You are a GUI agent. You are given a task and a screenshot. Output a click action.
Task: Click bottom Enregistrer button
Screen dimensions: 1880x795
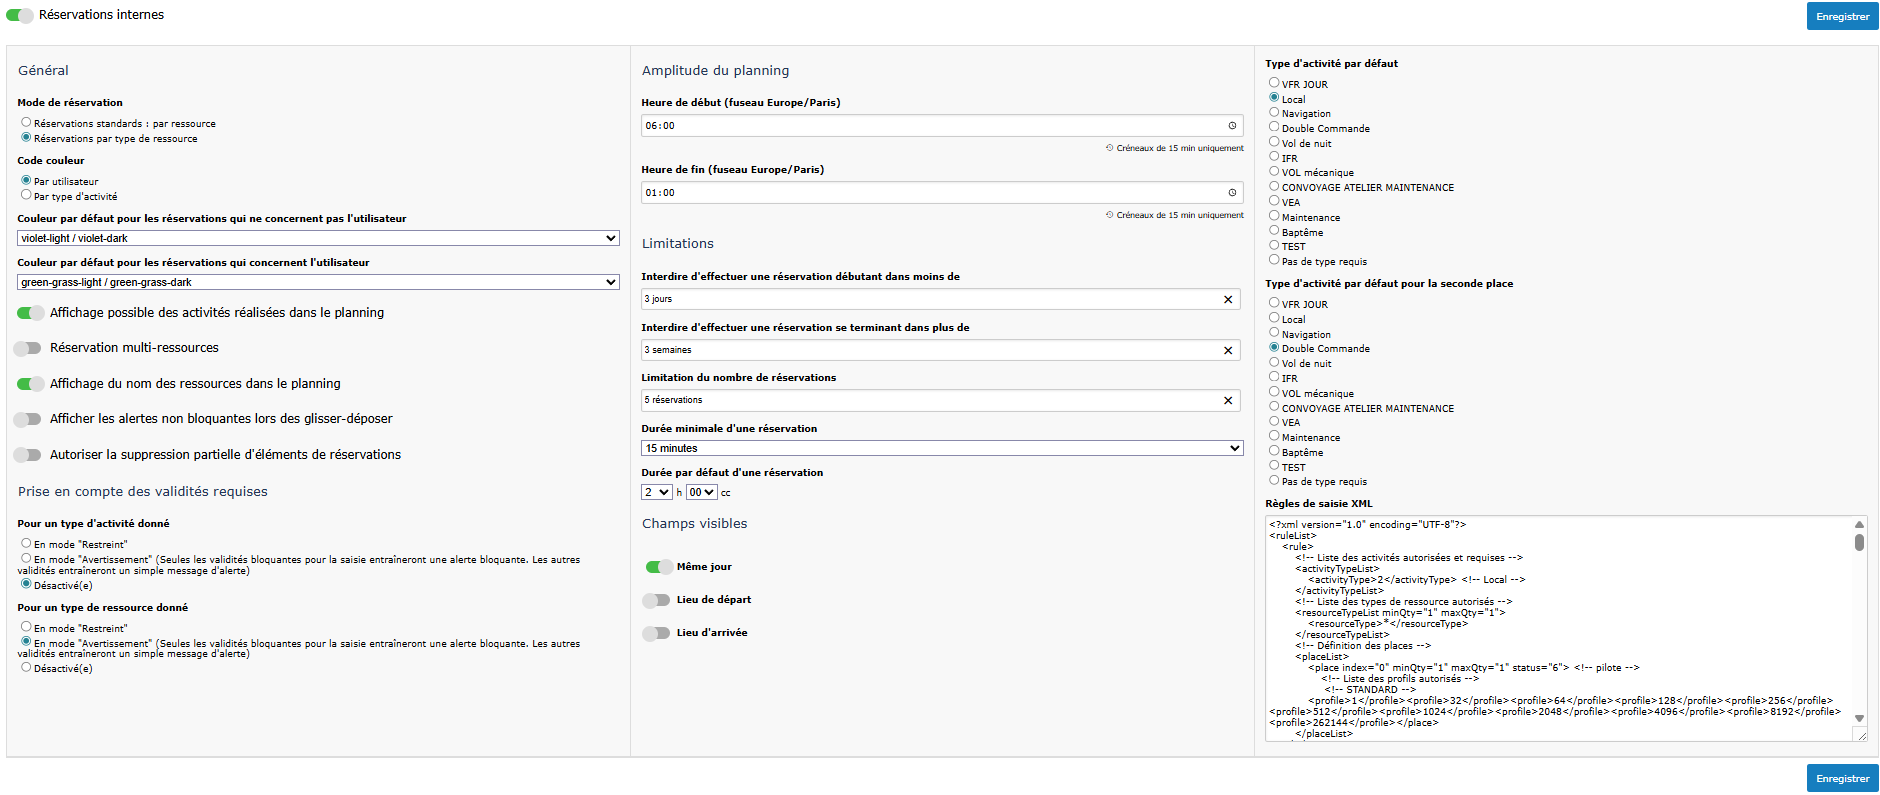(x=1842, y=779)
